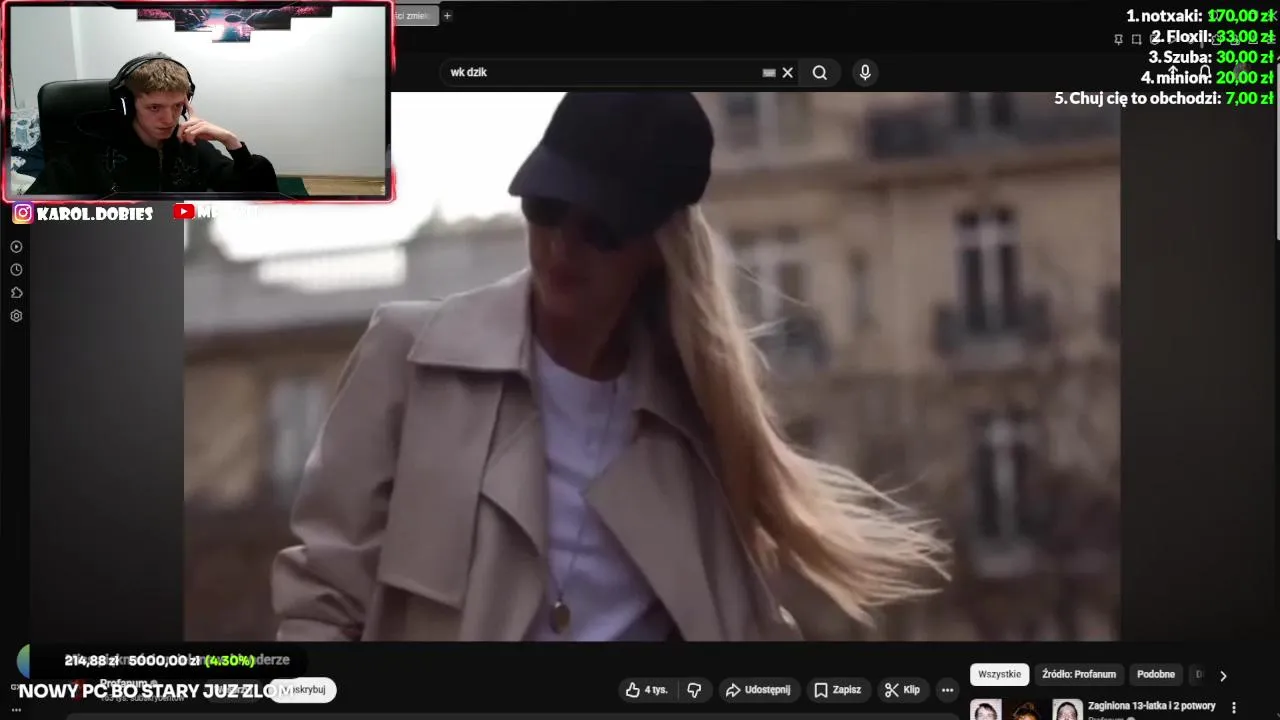Like the video showing 4 tys.
This screenshot has height=720, width=1280.
pyautogui.click(x=646, y=690)
